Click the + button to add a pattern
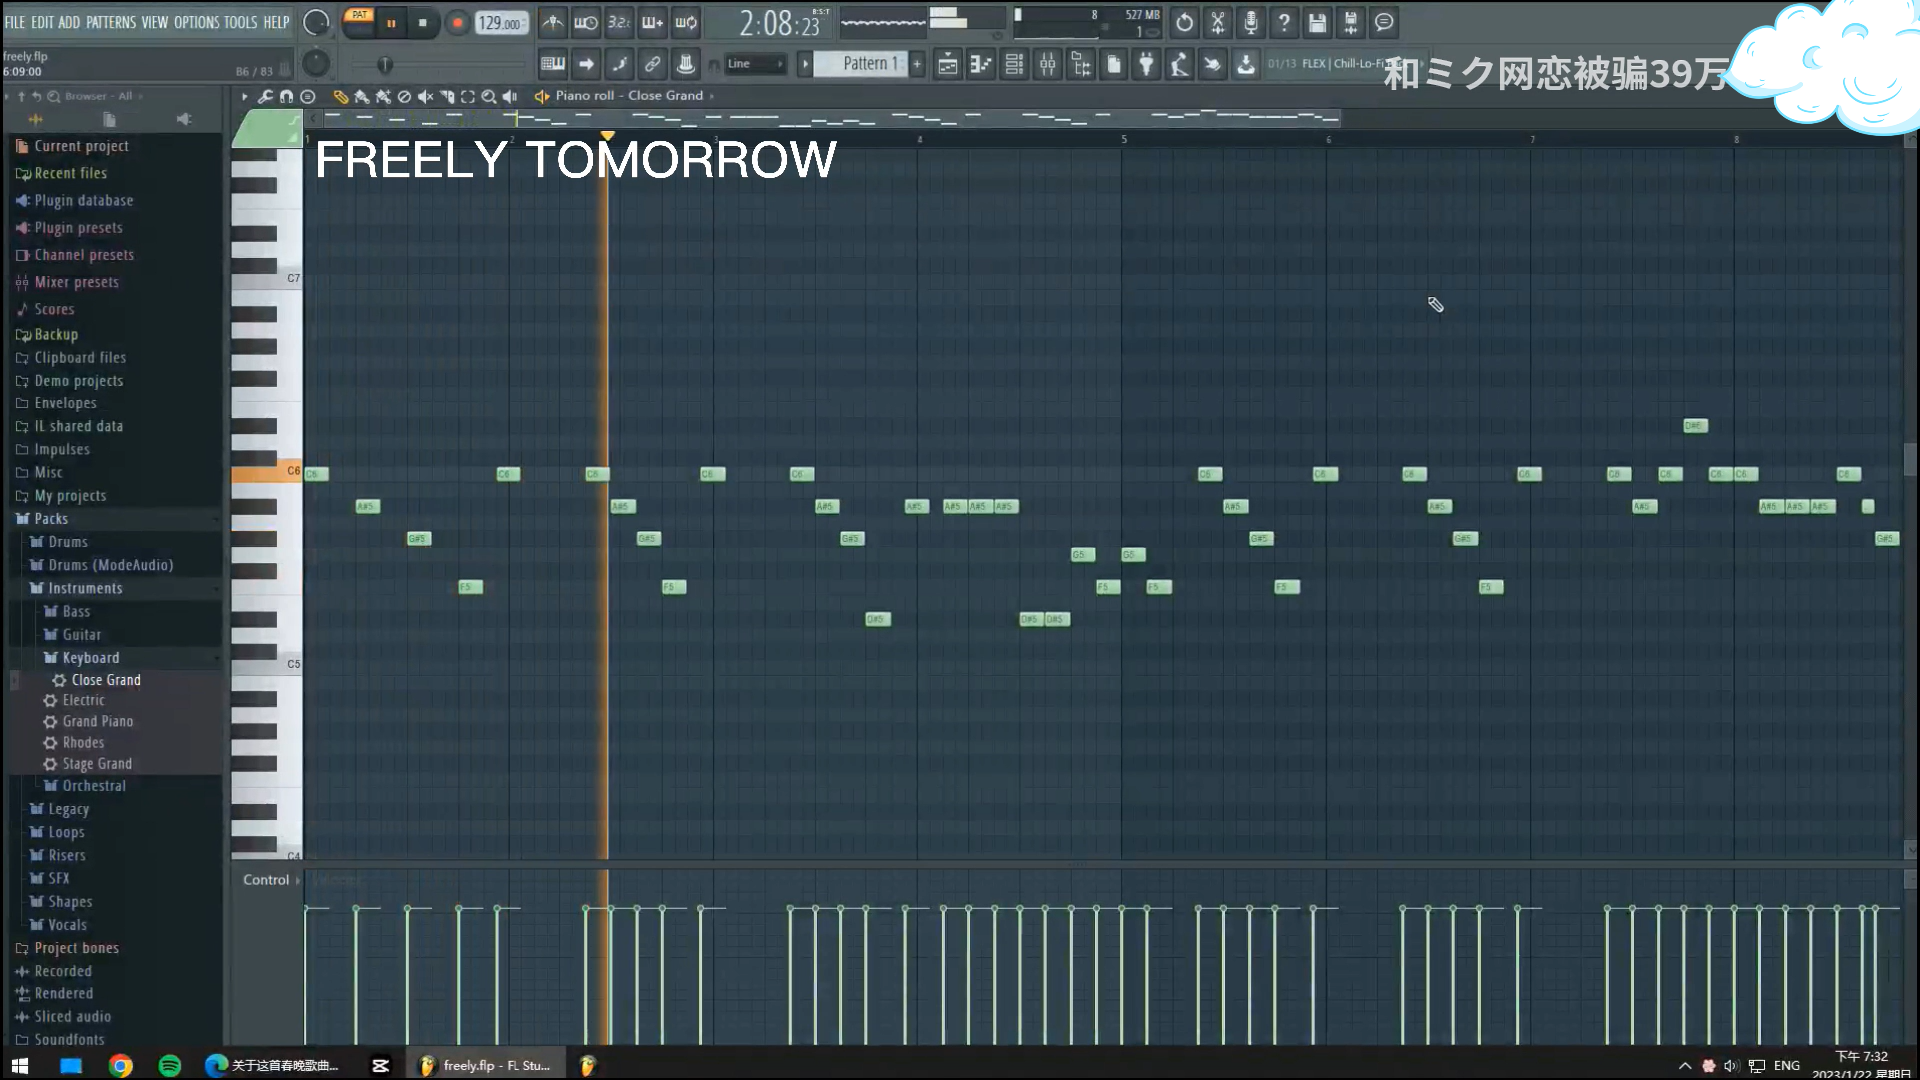 [915, 63]
